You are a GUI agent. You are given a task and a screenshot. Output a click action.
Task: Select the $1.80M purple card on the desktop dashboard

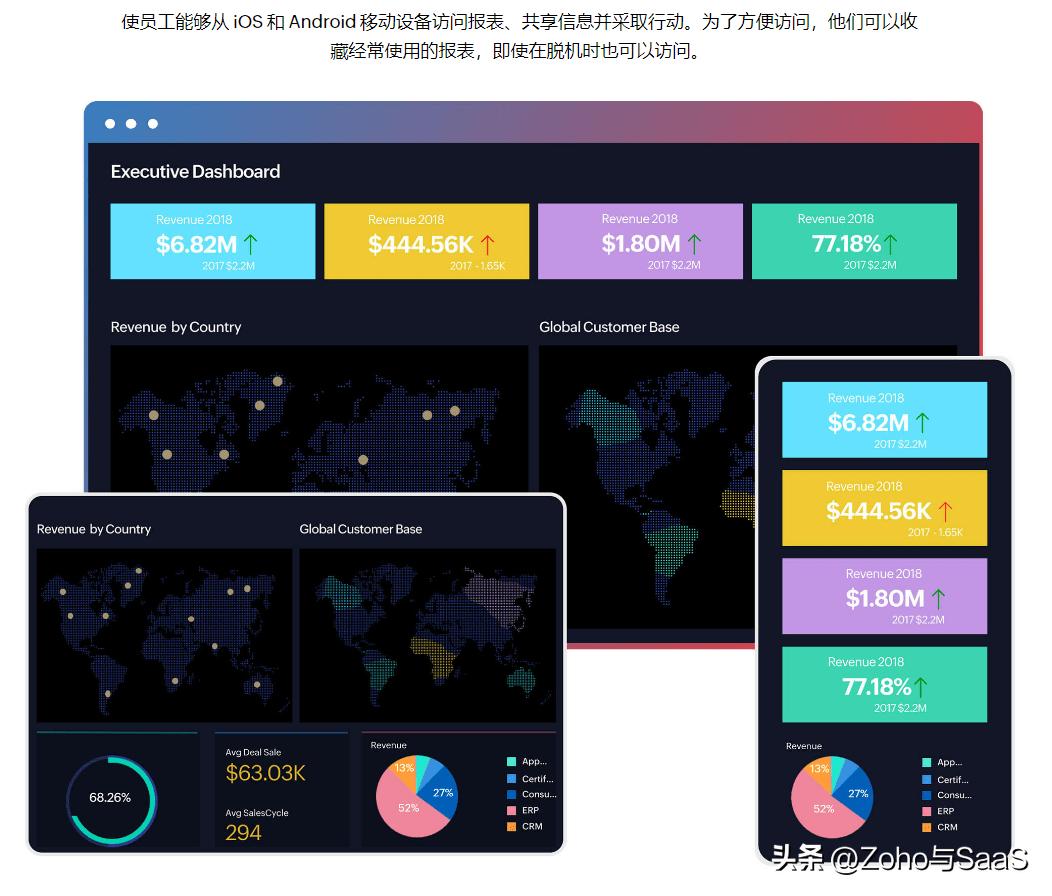coord(640,241)
